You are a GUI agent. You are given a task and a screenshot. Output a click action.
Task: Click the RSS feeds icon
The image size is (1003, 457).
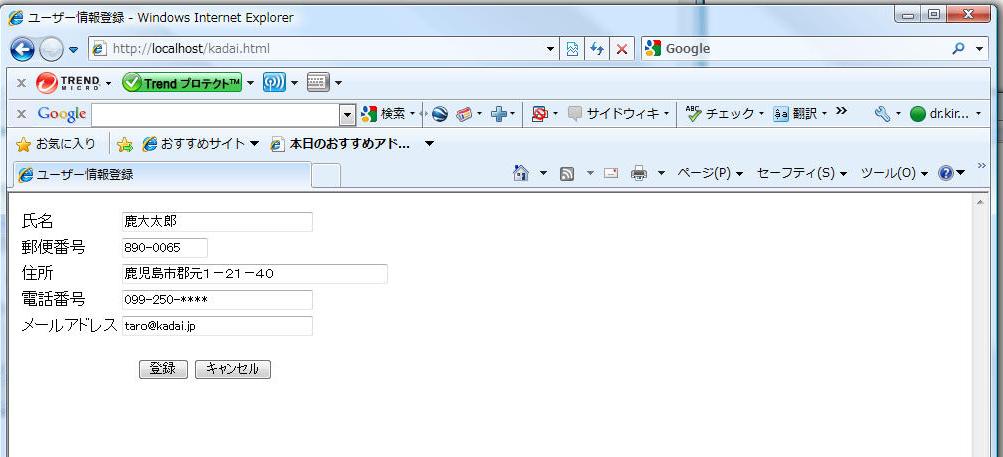[567, 174]
